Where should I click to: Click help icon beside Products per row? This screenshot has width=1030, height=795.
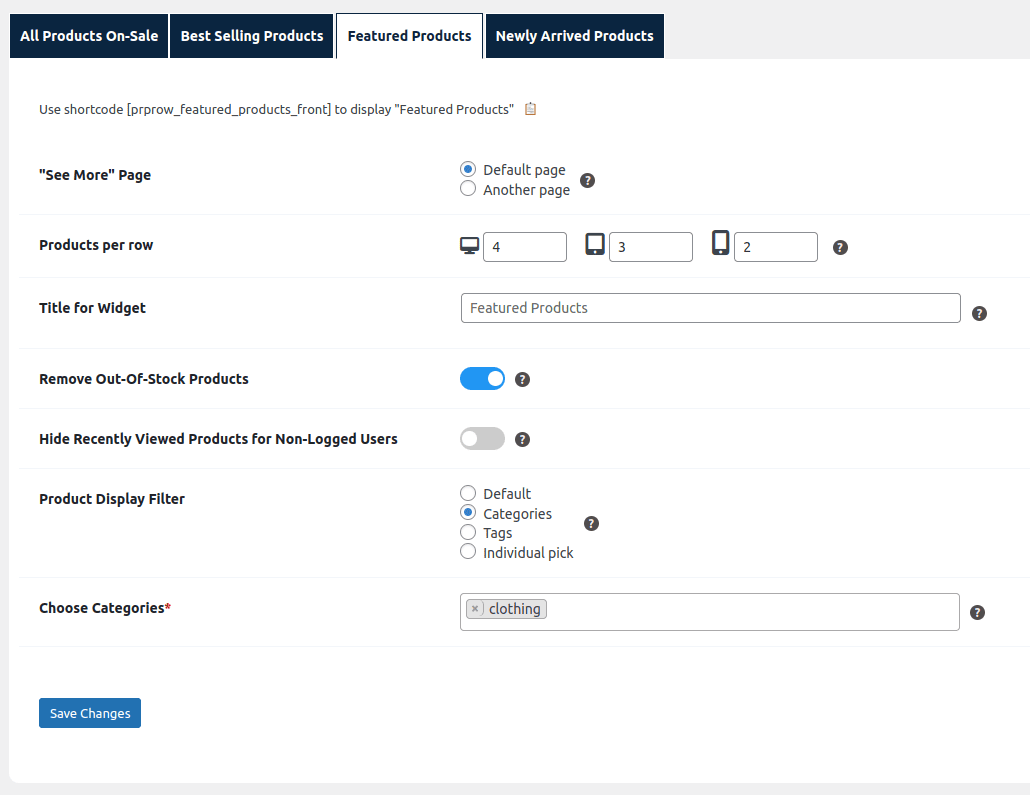pyautogui.click(x=840, y=247)
